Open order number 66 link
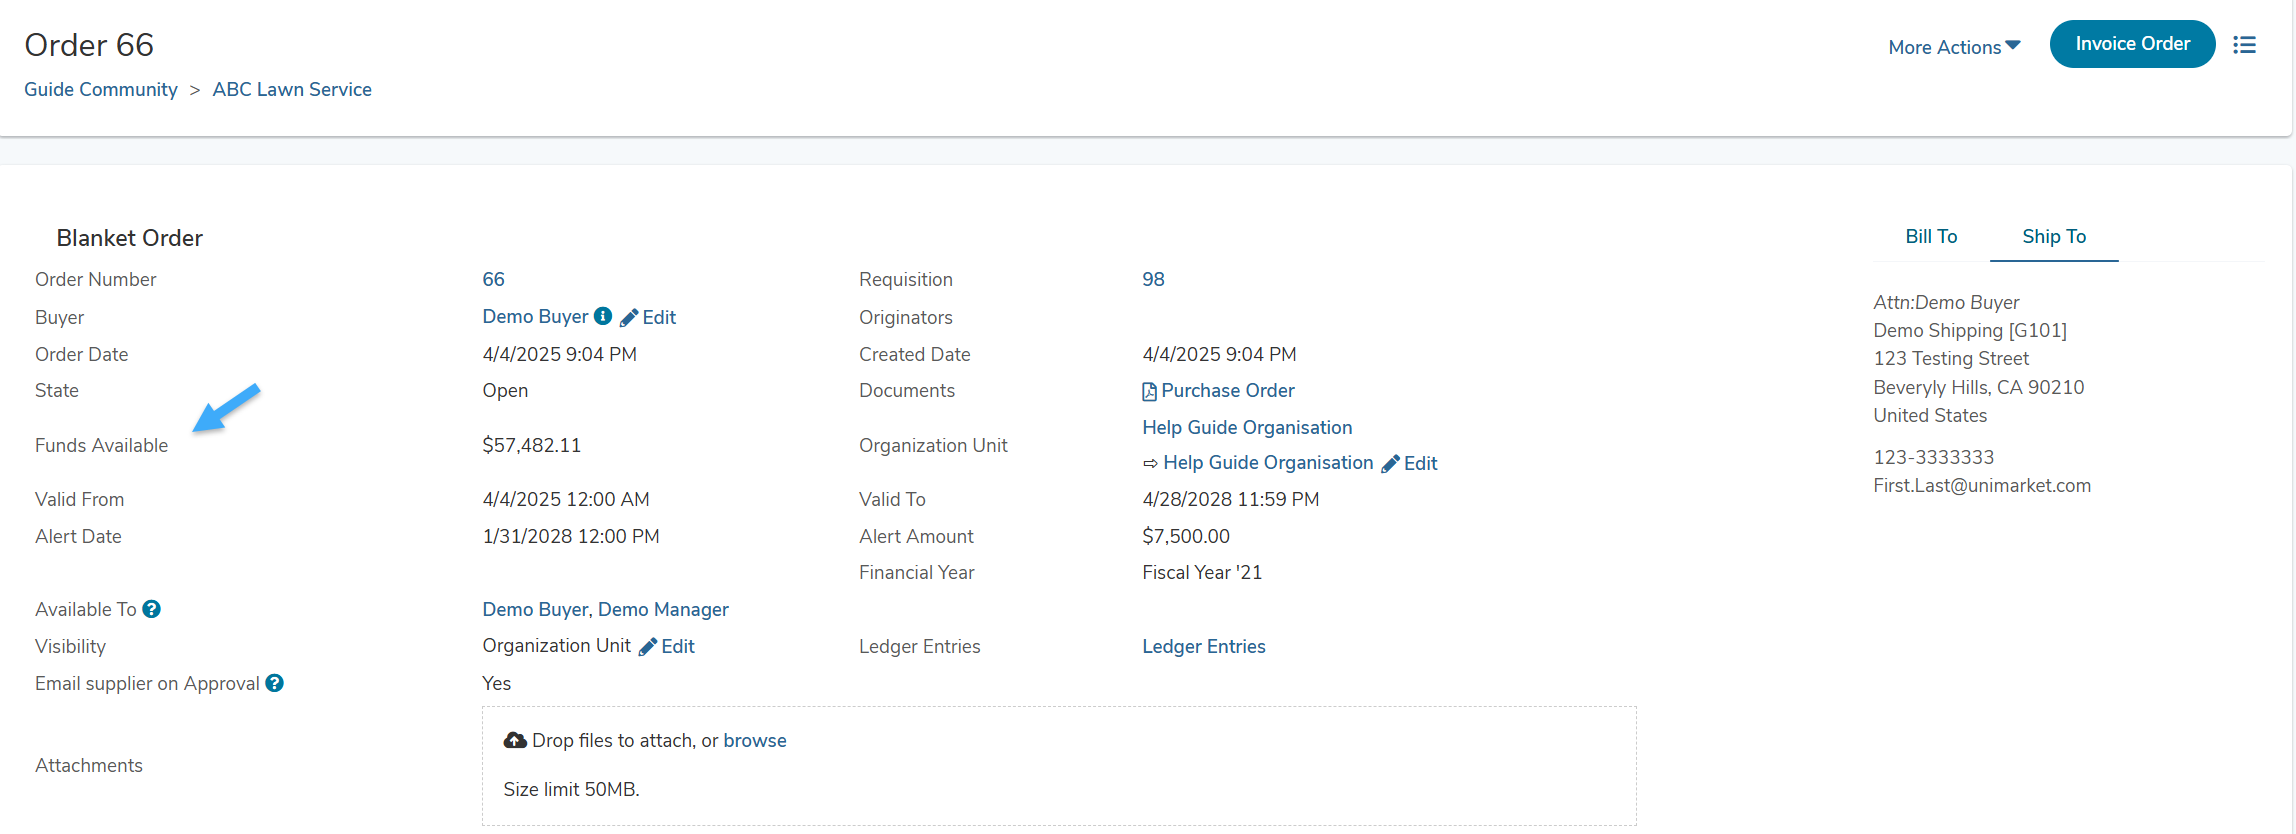The image size is (2296, 834). coord(493,279)
